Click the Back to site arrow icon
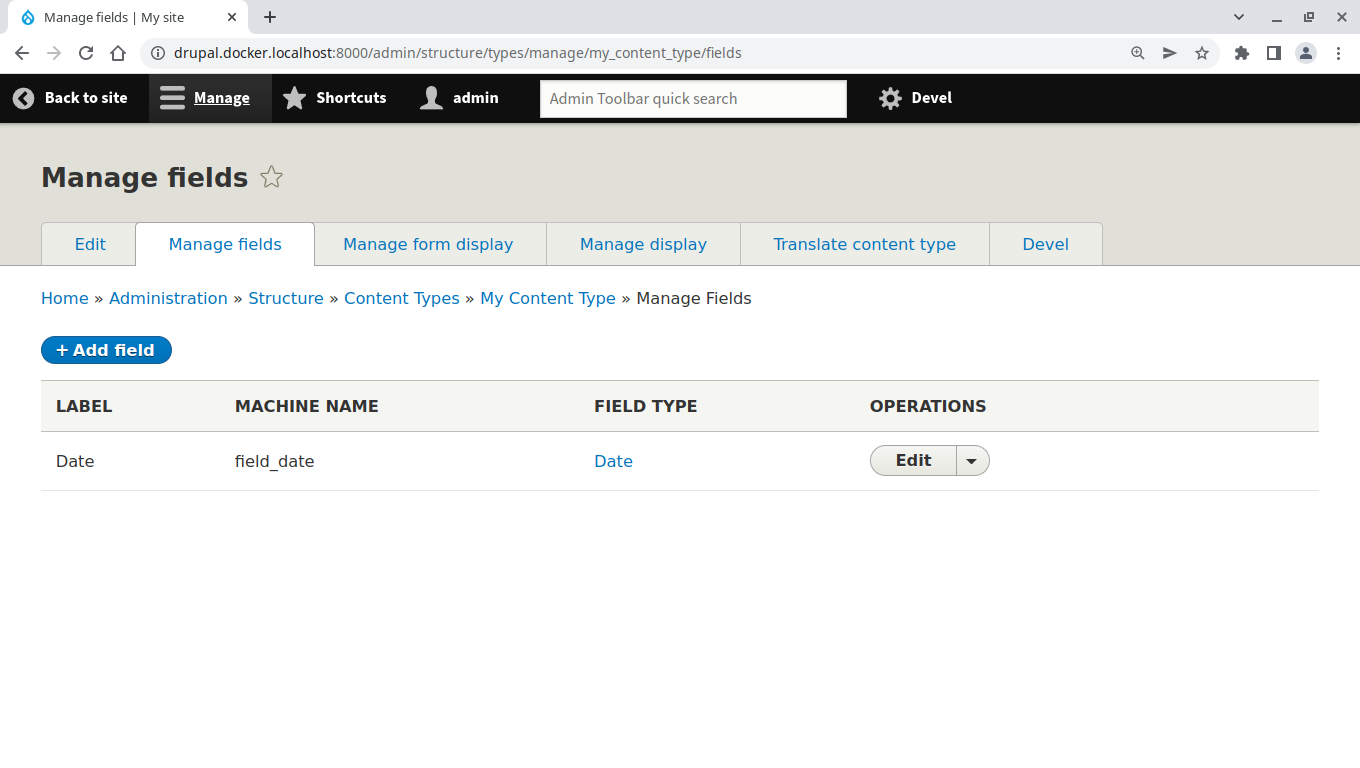 [23, 98]
